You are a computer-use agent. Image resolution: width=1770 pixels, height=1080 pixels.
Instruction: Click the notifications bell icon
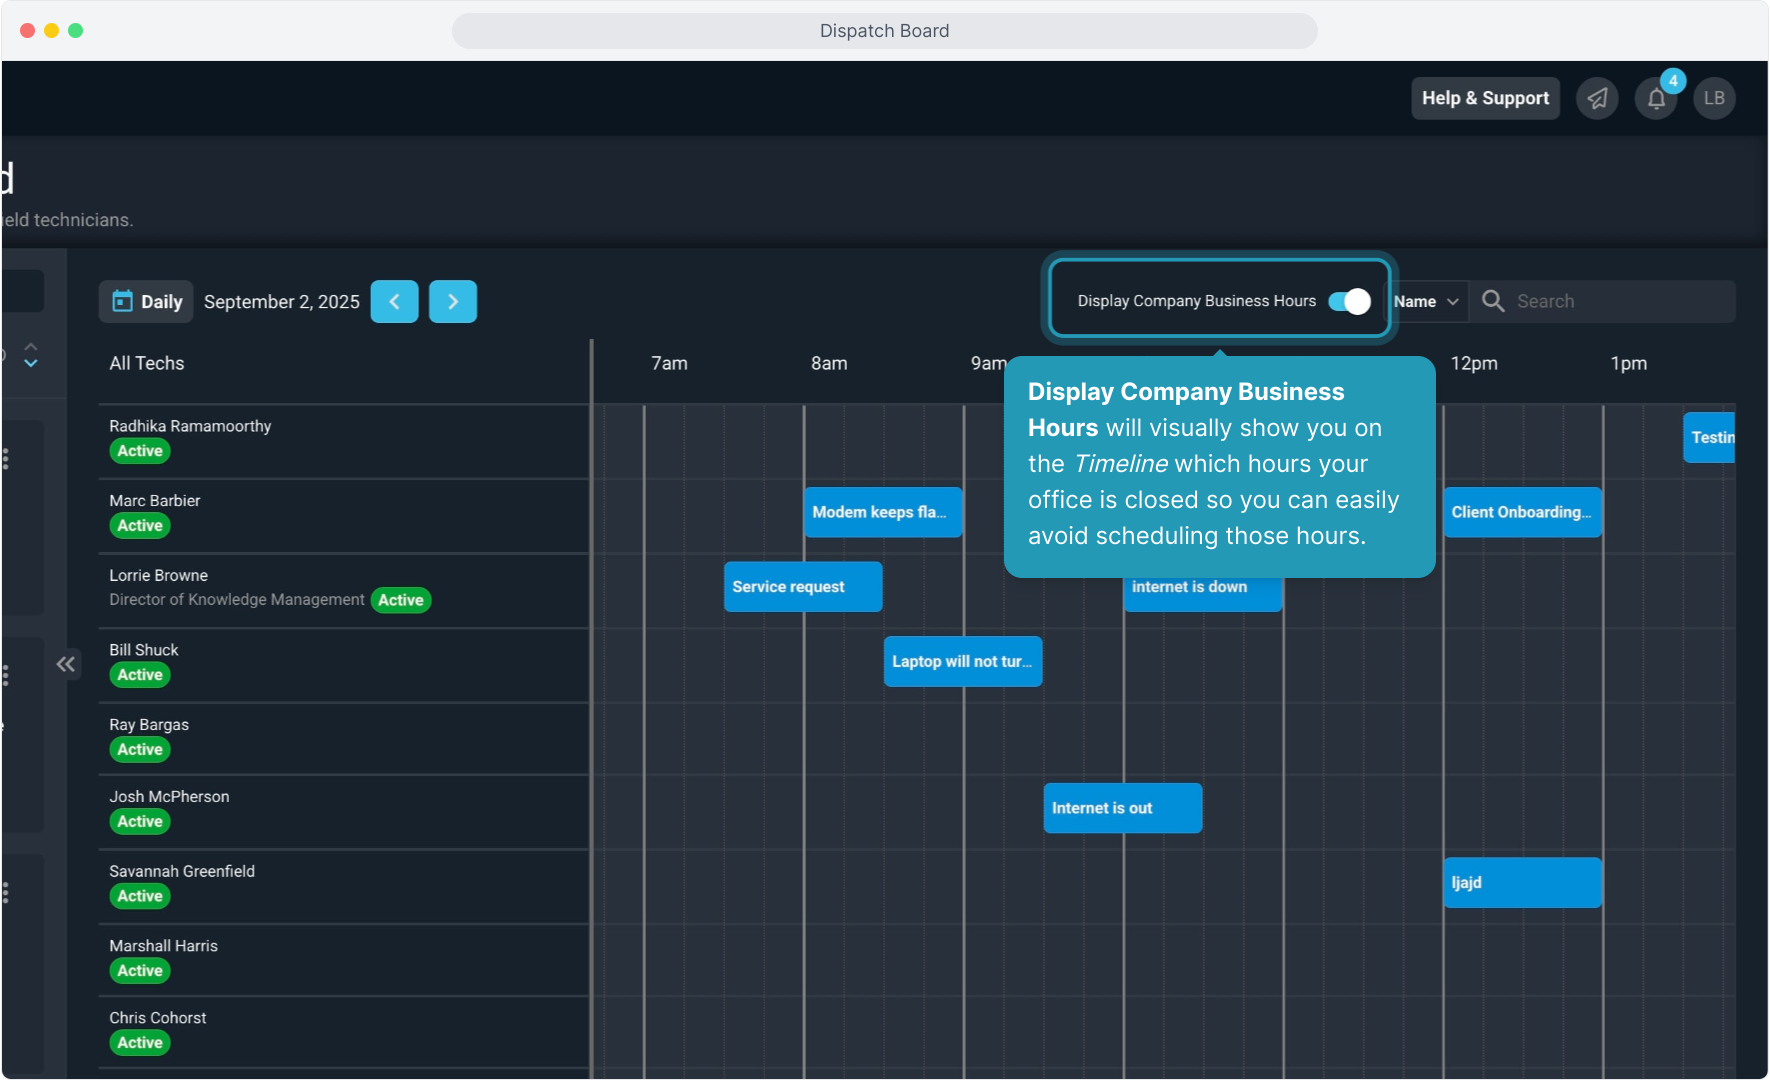point(1656,99)
